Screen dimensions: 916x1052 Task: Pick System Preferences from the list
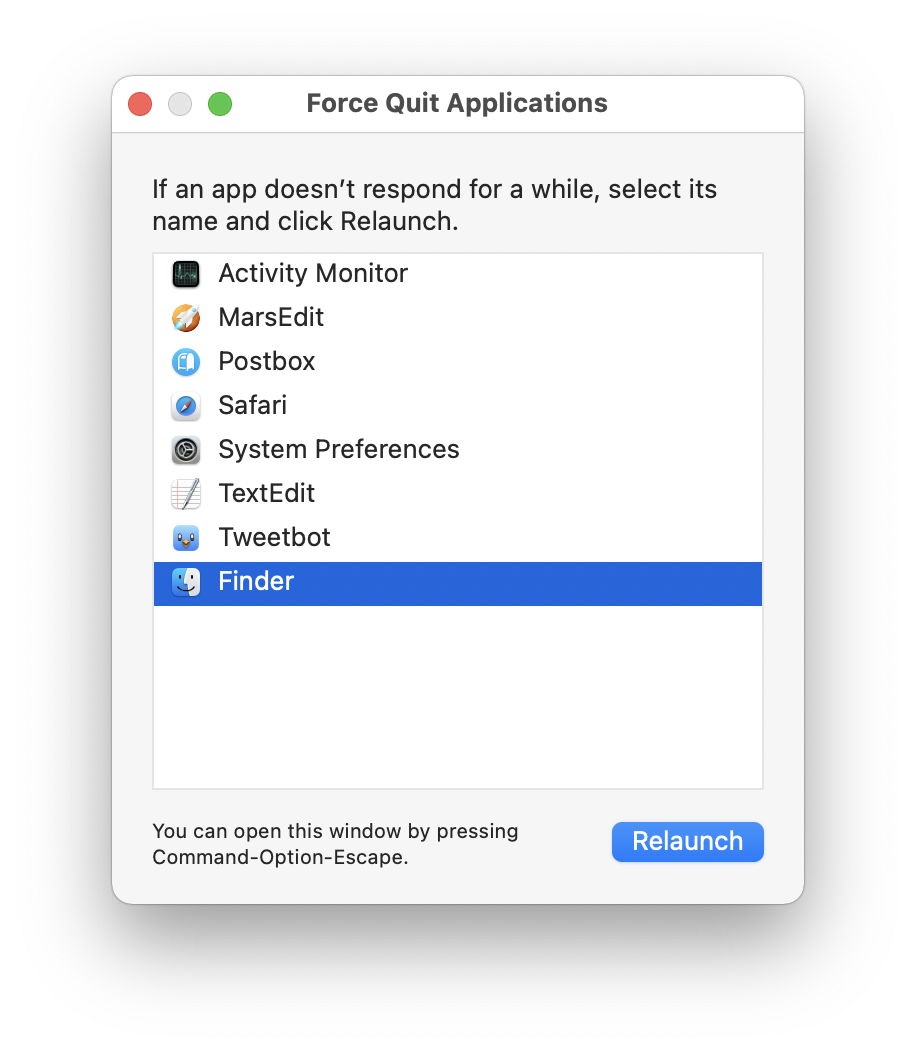tap(339, 450)
